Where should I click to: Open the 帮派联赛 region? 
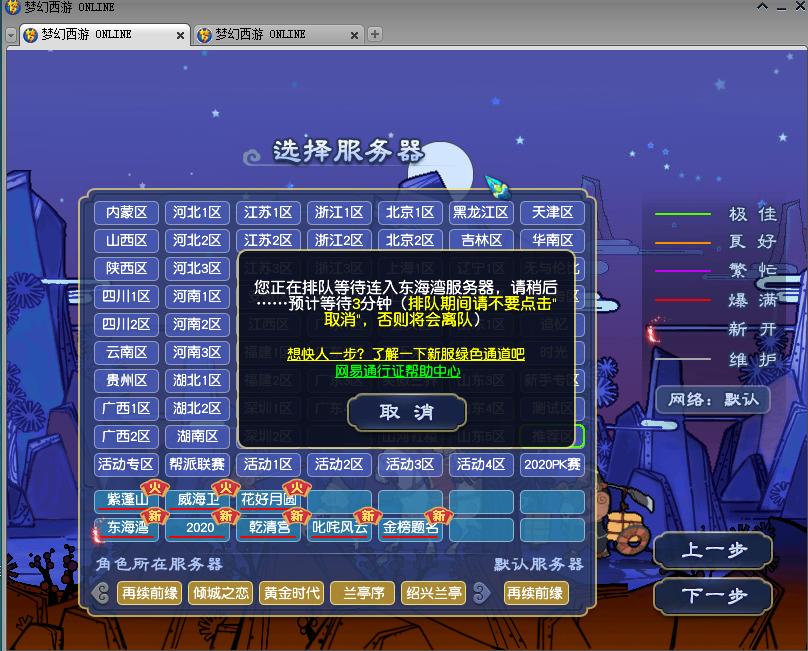click(197, 464)
